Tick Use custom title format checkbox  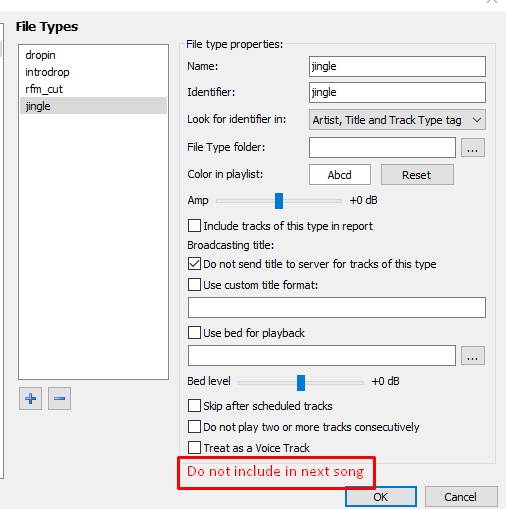pyautogui.click(x=194, y=285)
